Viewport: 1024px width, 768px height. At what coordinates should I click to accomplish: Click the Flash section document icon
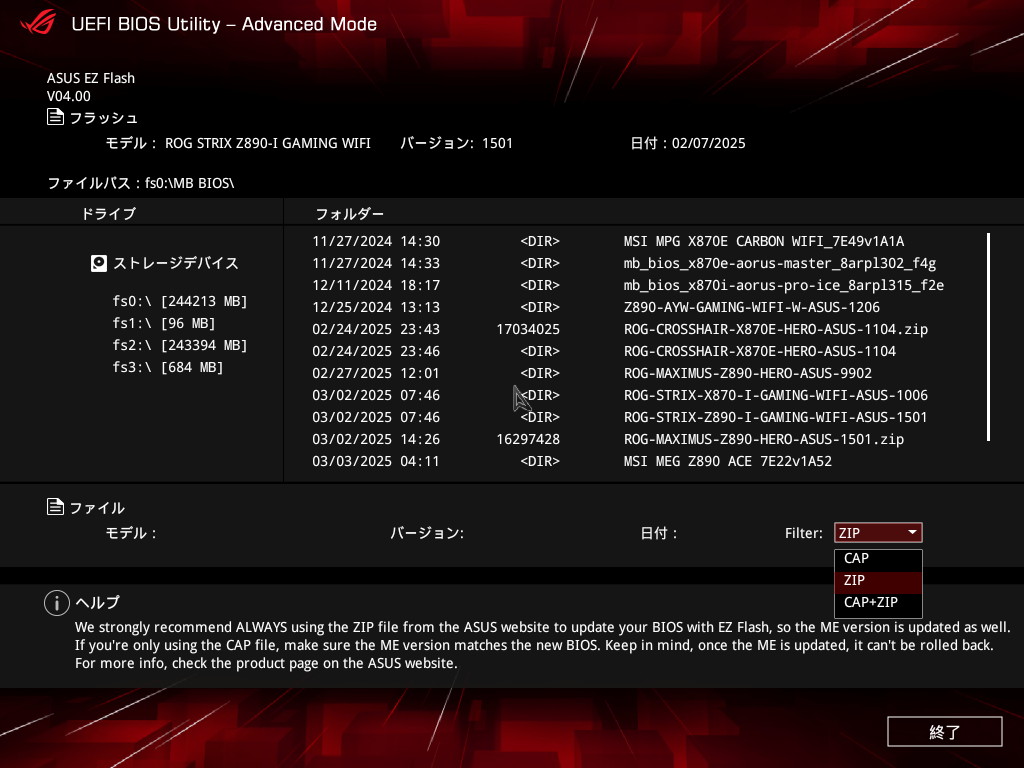coord(56,117)
